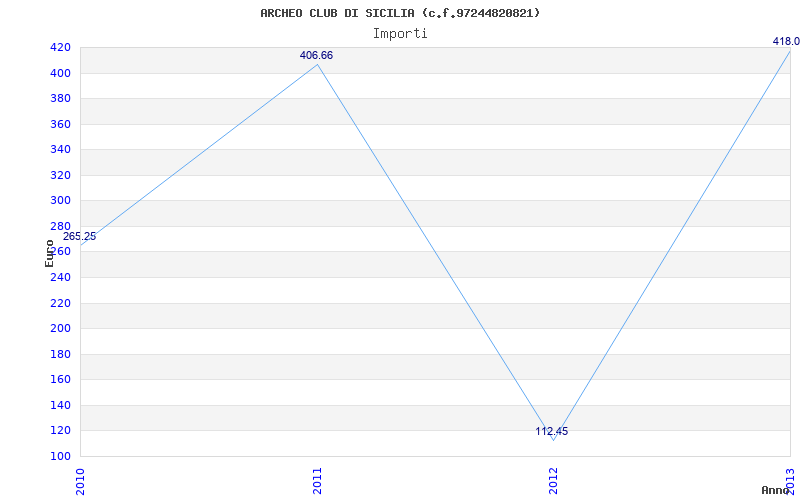
Task: Click the 406.66 data point label
Action: coord(316,56)
